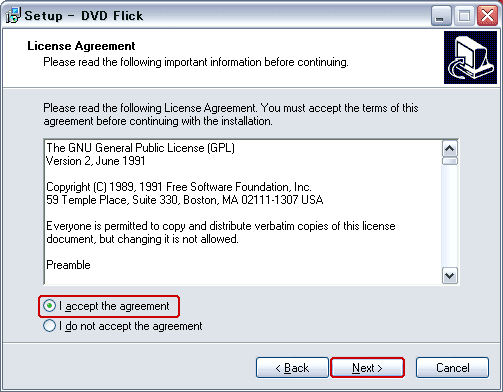Minimize the Setup window
Image resolution: width=503 pixels, height=392 pixels.
441,16
